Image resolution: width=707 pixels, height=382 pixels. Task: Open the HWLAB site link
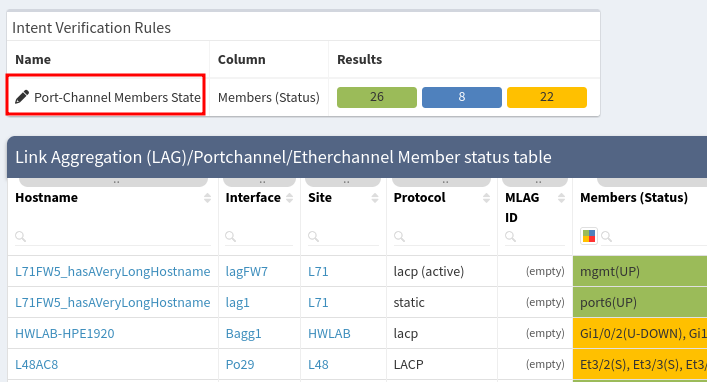tap(329, 333)
